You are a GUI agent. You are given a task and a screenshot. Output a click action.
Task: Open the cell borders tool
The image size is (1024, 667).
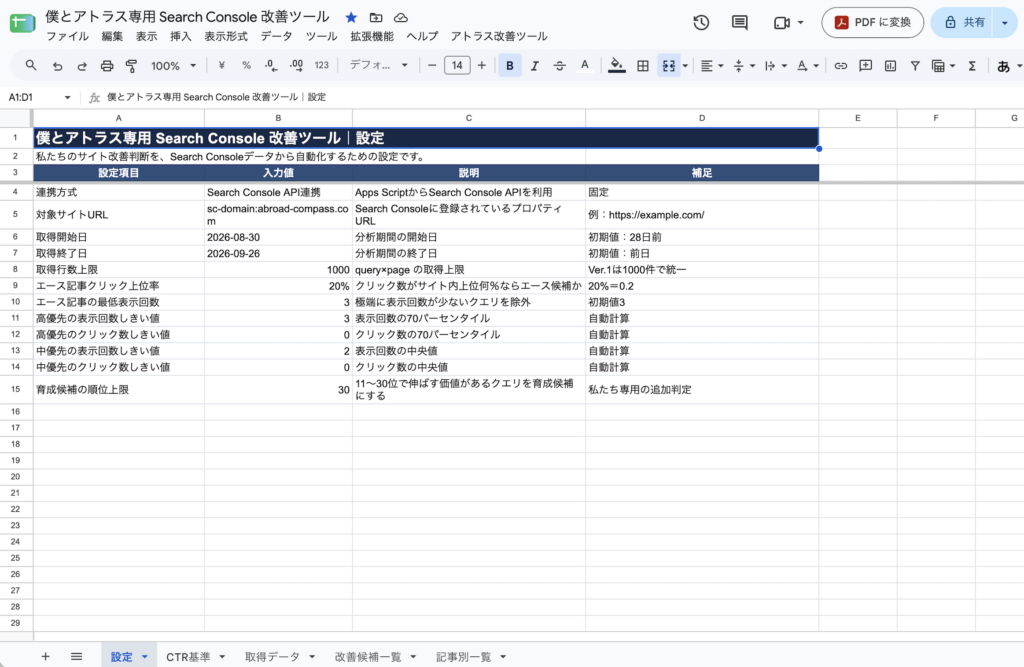point(643,65)
